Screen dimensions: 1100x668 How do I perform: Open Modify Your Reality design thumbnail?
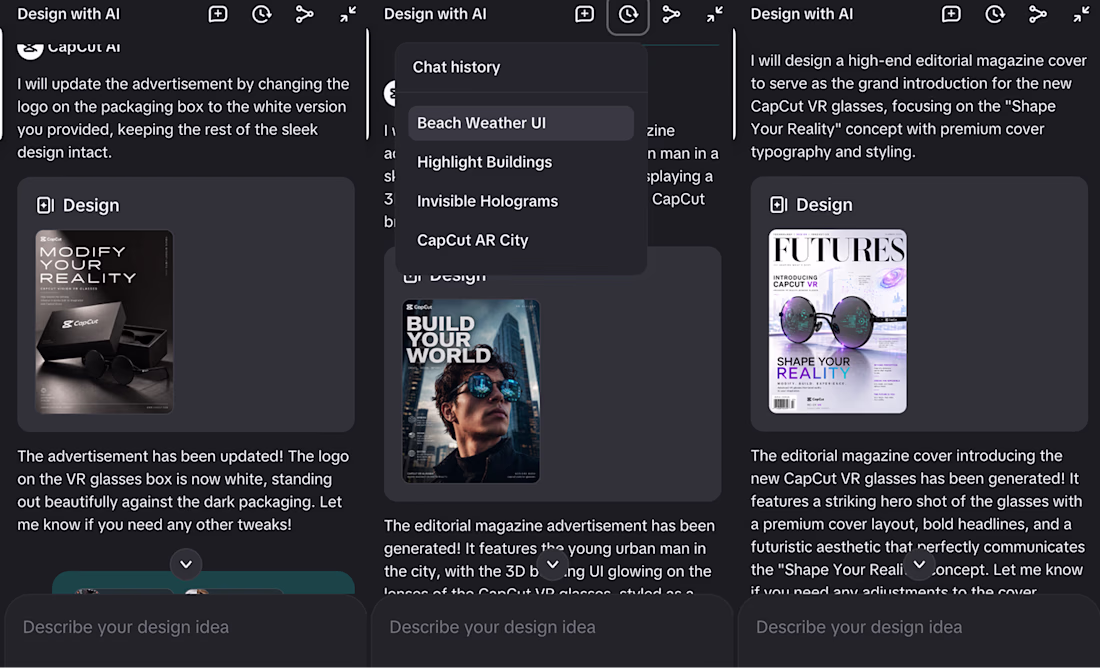pyautogui.click(x=104, y=321)
